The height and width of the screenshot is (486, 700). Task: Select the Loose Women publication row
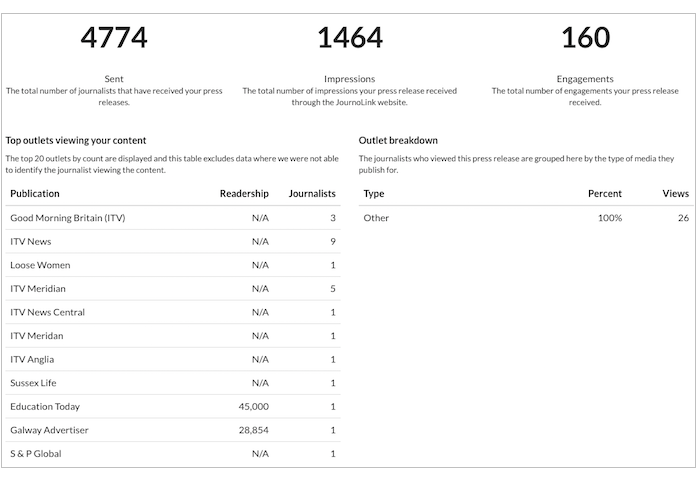pos(173,265)
